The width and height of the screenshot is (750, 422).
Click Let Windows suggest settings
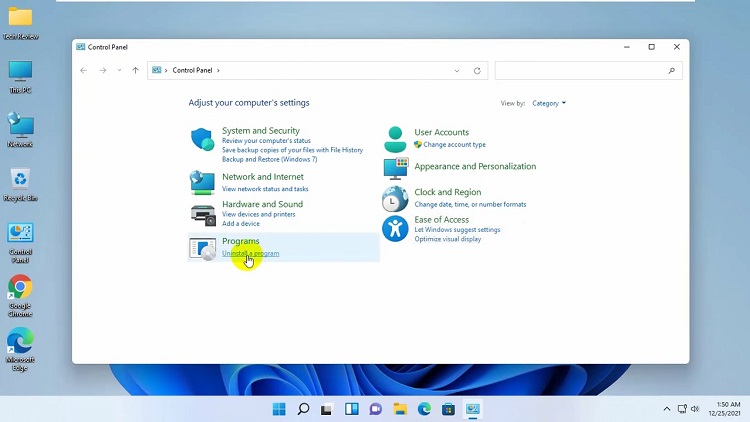(x=457, y=230)
